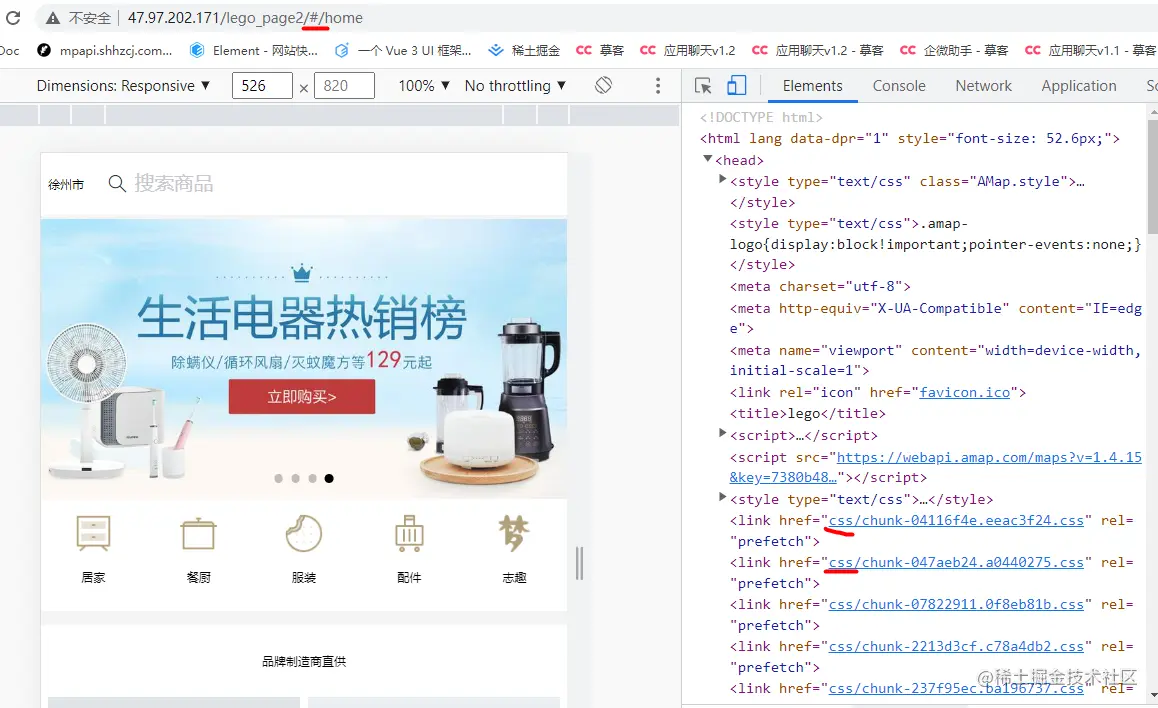
Task: Click the not-secure warning icon in address bar
Action: click(x=52, y=18)
